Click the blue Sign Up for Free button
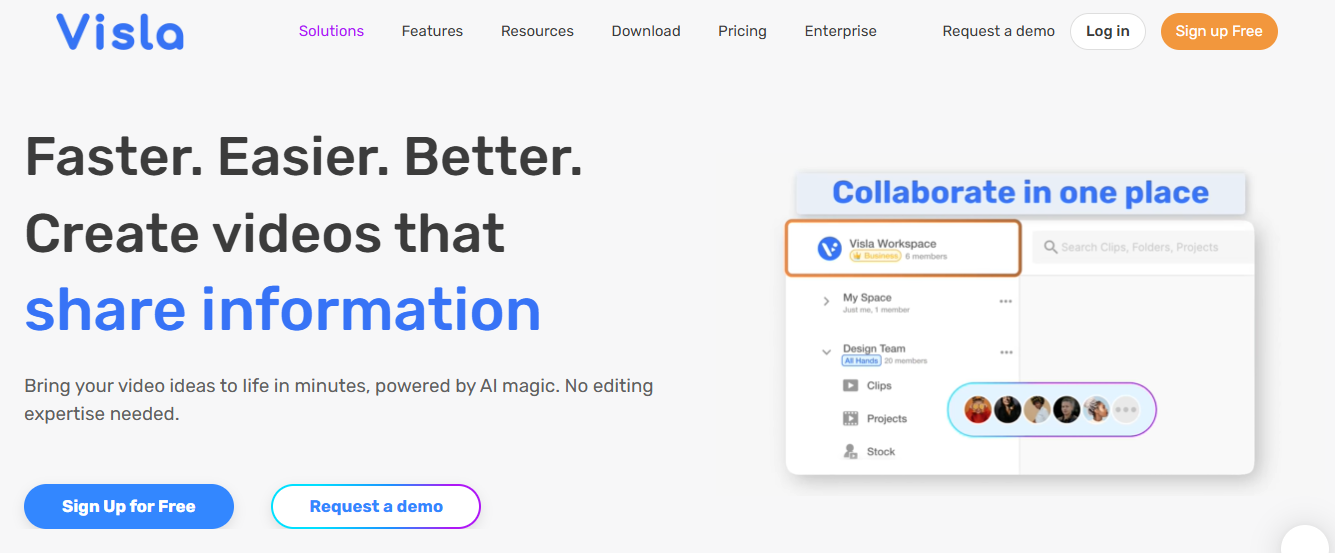 129,506
